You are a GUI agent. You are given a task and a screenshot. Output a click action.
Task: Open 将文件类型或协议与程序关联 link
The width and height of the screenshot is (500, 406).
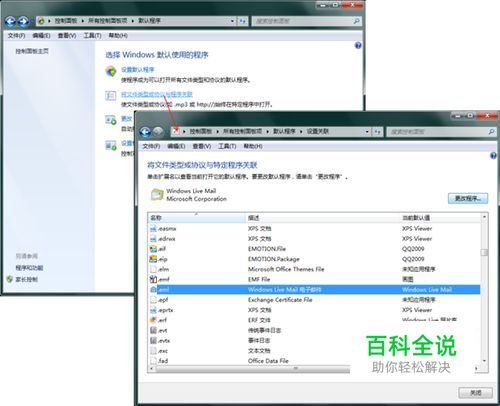click(157, 94)
